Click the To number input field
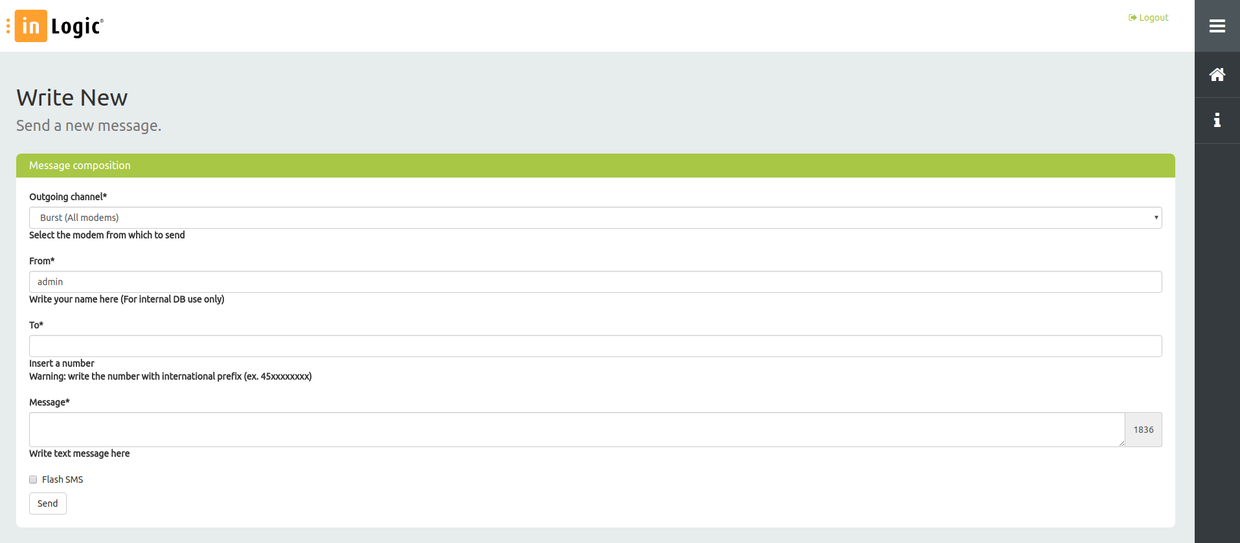This screenshot has width=1240, height=543. point(595,346)
